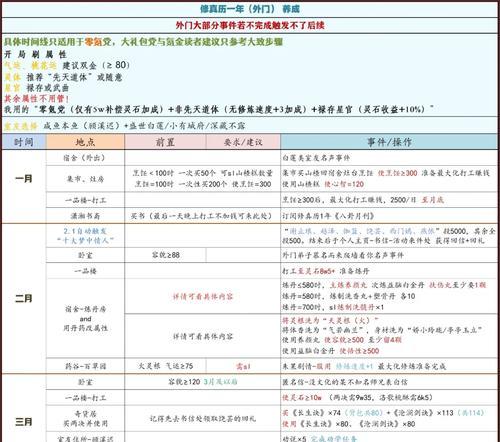Select the heading "开局刷属性"
Screen dimensions: 500x442
pyautogui.click(x=35, y=54)
